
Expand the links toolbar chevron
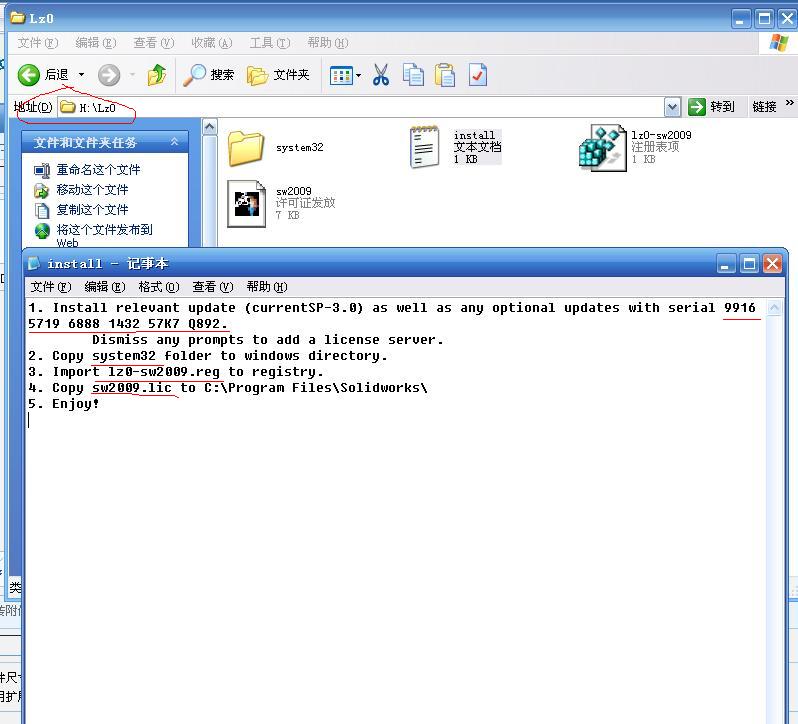[789, 103]
